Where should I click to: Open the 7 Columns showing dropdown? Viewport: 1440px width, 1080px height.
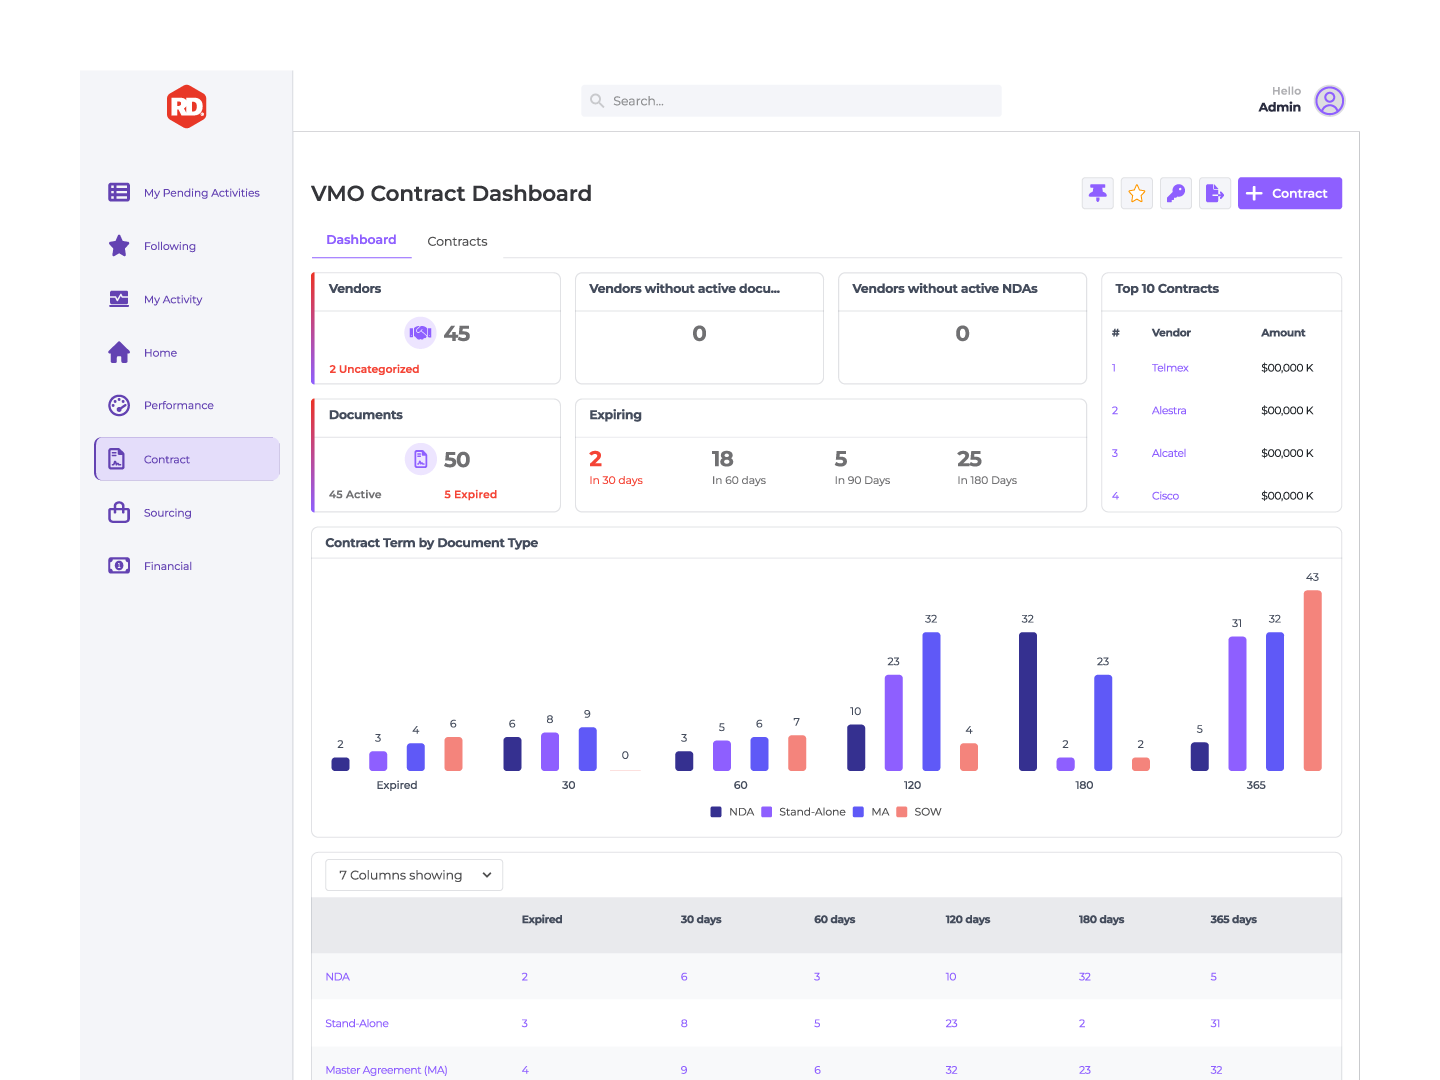pyautogui.click(x=413, y=874)
